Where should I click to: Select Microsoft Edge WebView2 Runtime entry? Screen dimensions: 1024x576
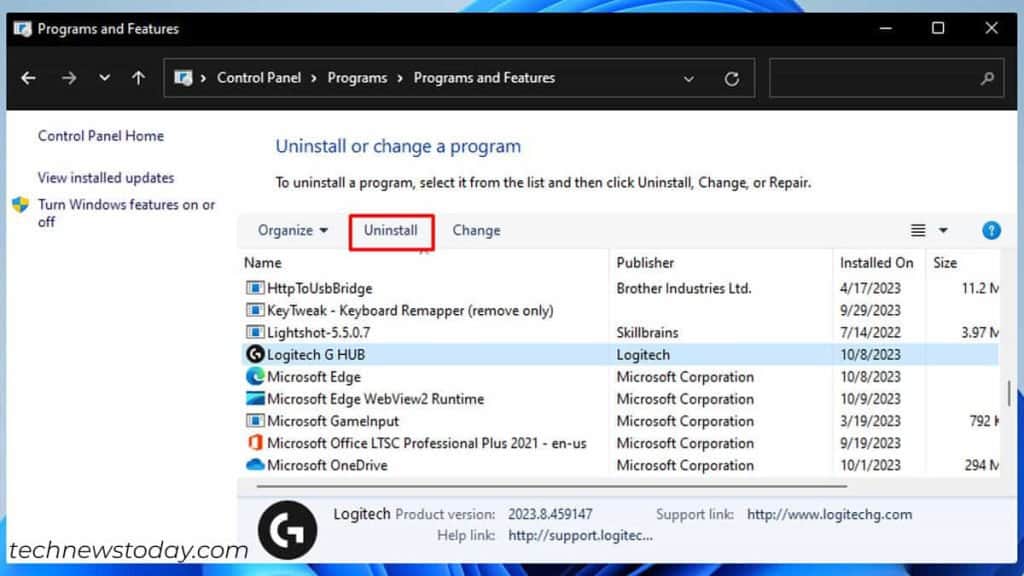tap(376, 399)
